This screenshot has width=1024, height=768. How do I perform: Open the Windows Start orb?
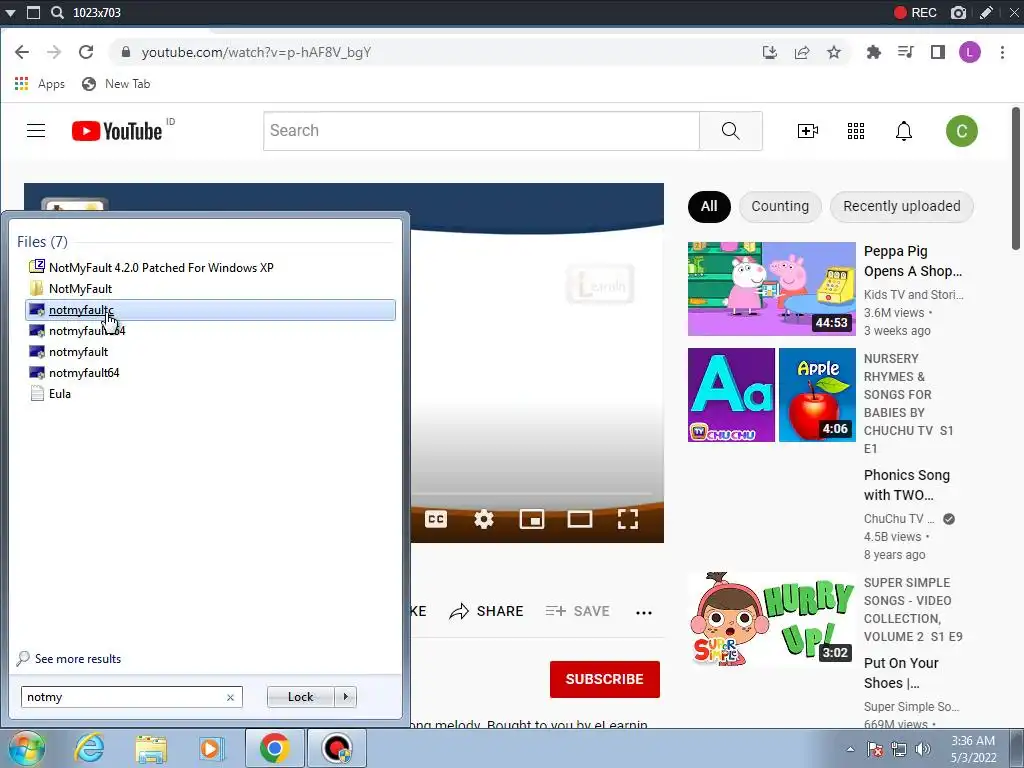click(x=26, y=748)
